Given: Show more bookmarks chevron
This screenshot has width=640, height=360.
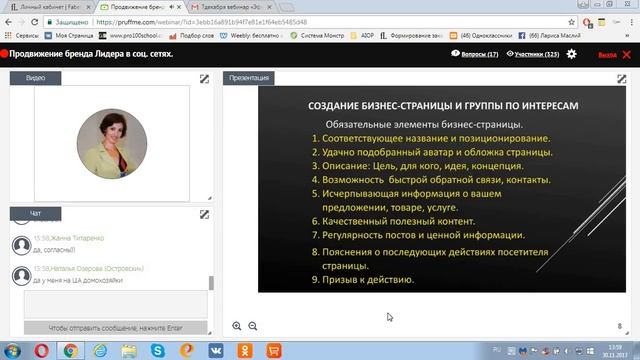Looking at the screenshot, I should click(627, 36).
